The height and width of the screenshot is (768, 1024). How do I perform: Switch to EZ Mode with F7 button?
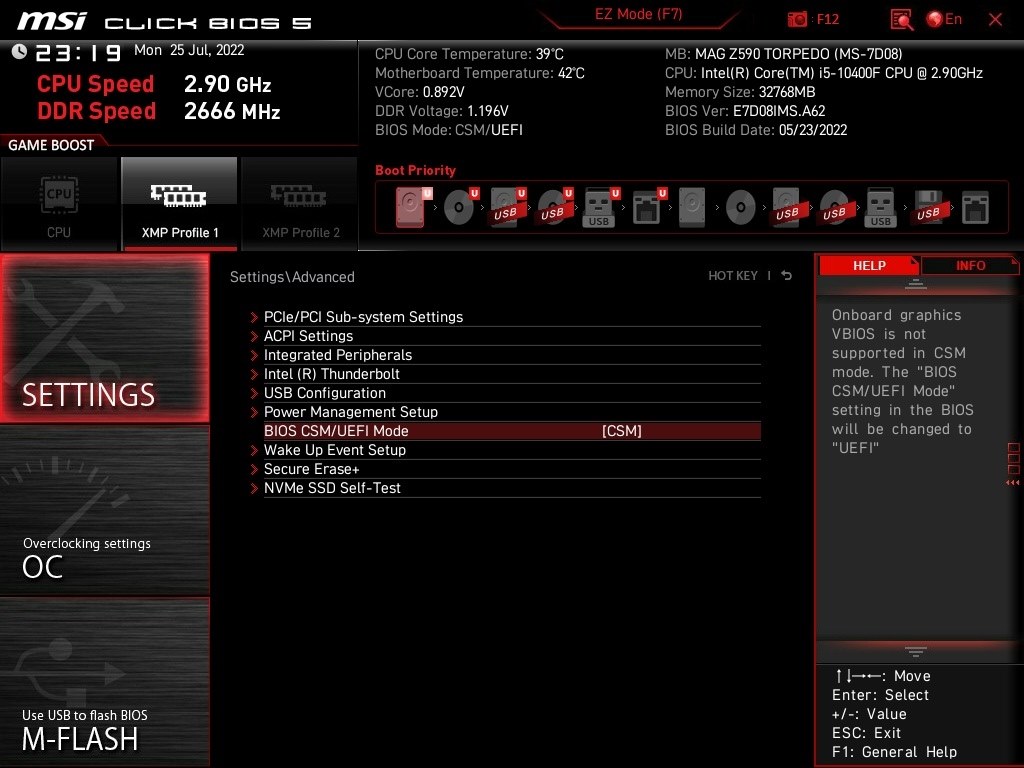click(638, 16)
